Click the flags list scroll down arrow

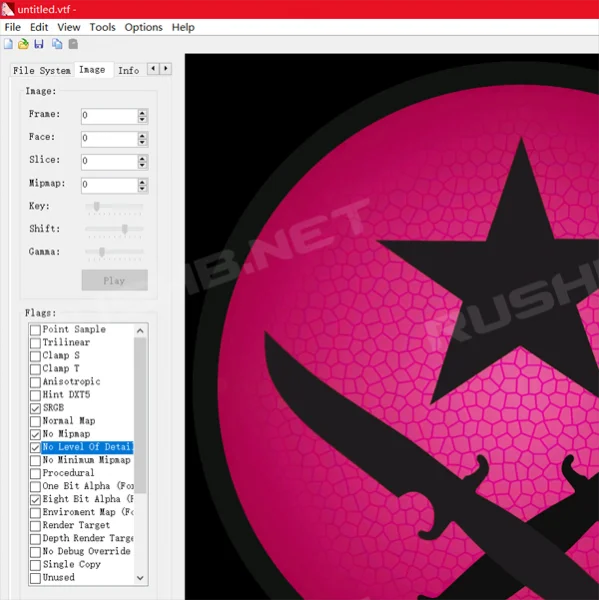pyautogui.click(x=140, y=577)
